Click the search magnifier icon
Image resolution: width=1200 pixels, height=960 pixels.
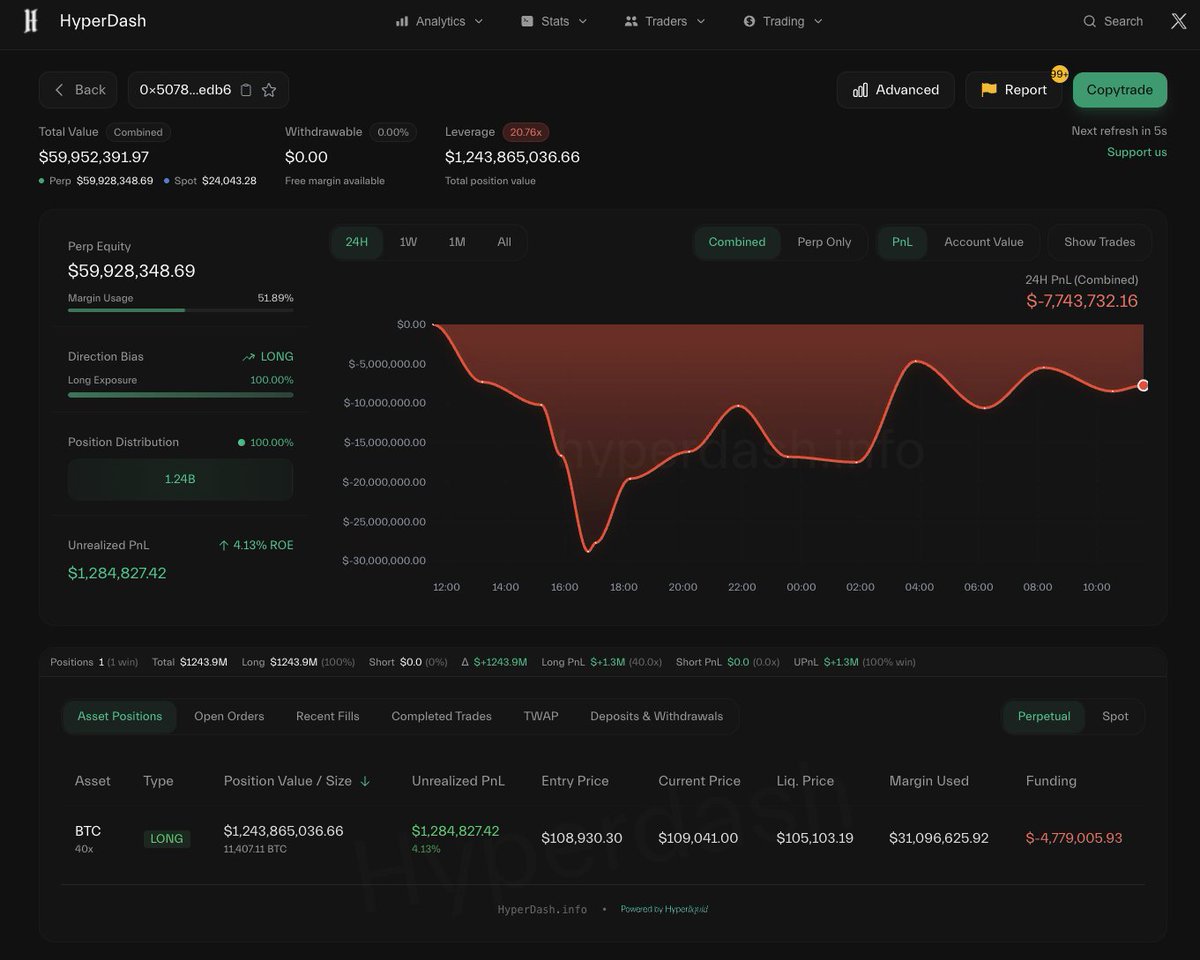pos(1090,21)
